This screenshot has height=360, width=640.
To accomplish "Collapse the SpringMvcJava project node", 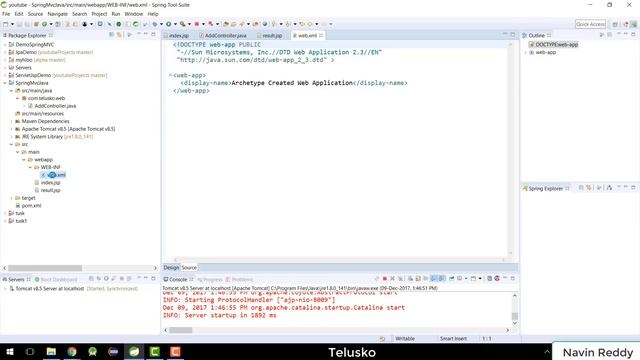I will click(5, 83).
